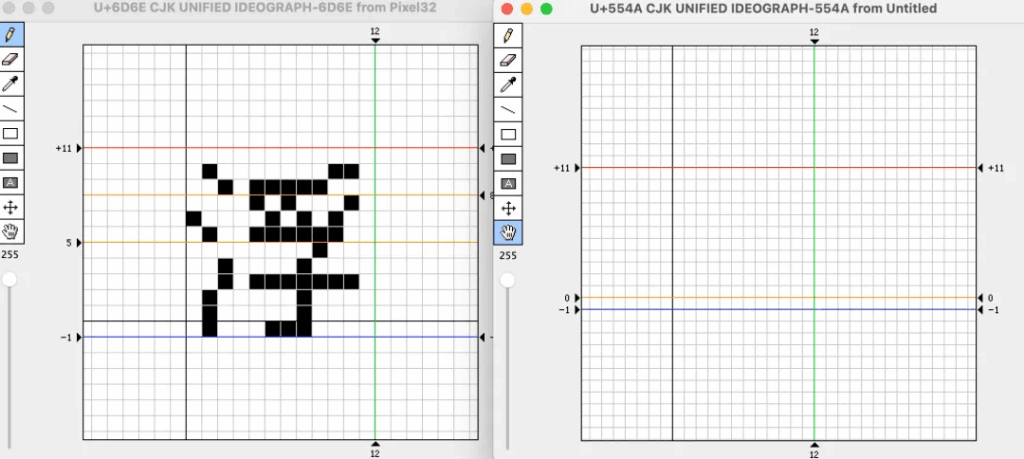This screenshot has height=459, width=1024.
Task: Select the outlined Rectangle tool in the Pixel32 window
Action: tap(11, 133)
